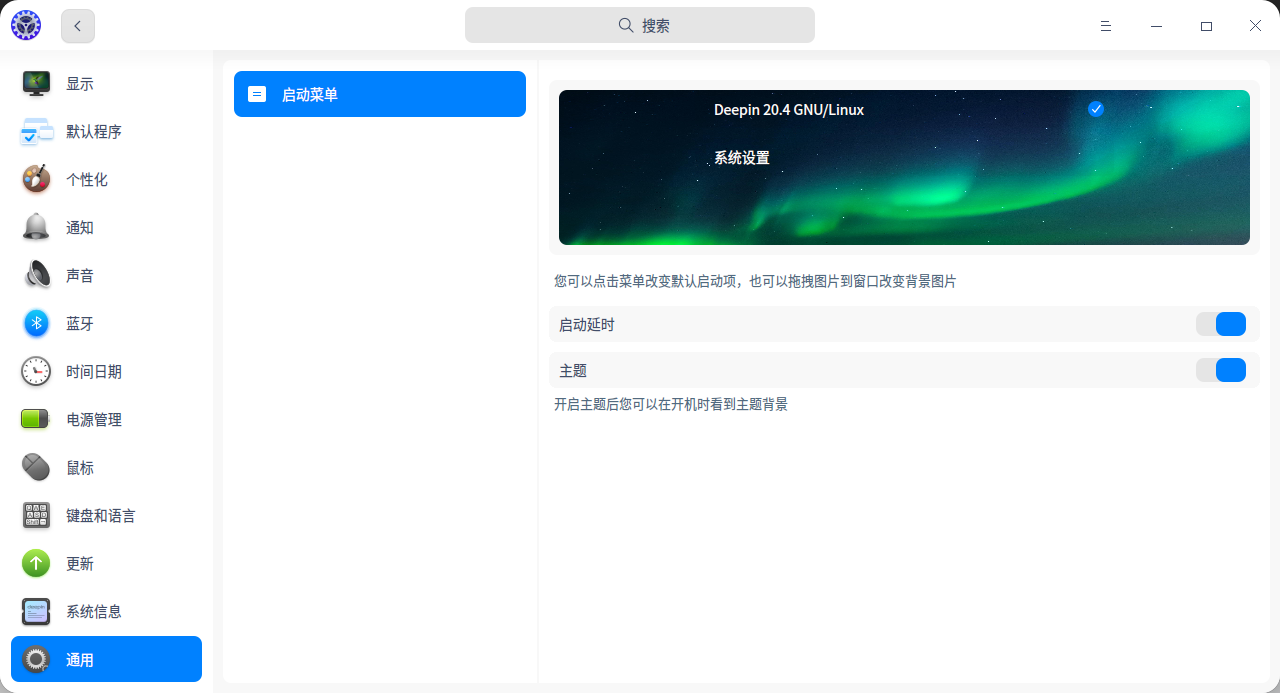Select Deepin 20.4 GNU/Linux boot entry
Image resolution: width=1280 pixels, height=693 pixels.
pyautogui.click(x=789, y=110)
